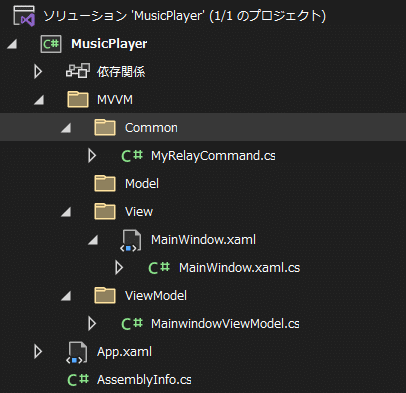Select the AssemblyInfo.cs file name
Image resolution: width=406 pixels, height=393 pixels.
(144, 380)
